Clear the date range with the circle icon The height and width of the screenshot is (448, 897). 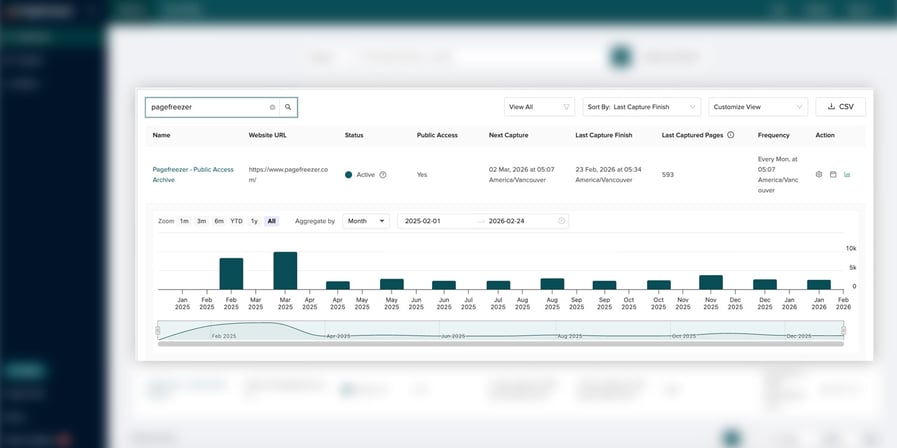[561, 221]
